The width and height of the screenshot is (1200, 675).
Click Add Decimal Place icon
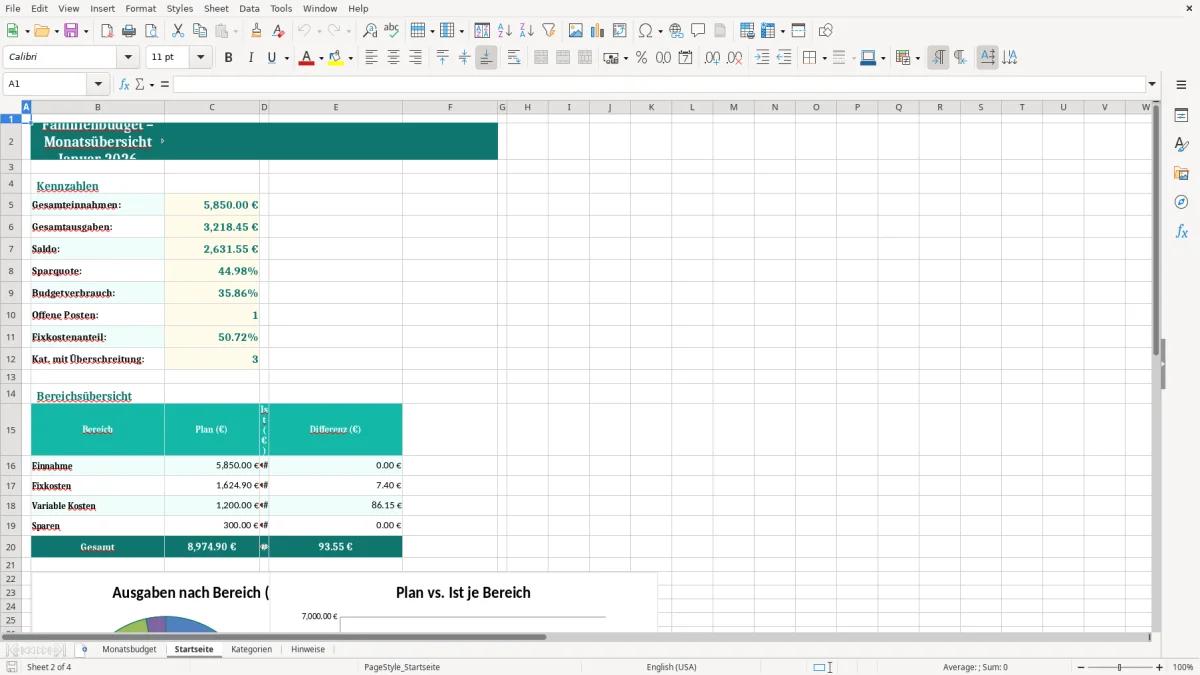tap(712, 58)
